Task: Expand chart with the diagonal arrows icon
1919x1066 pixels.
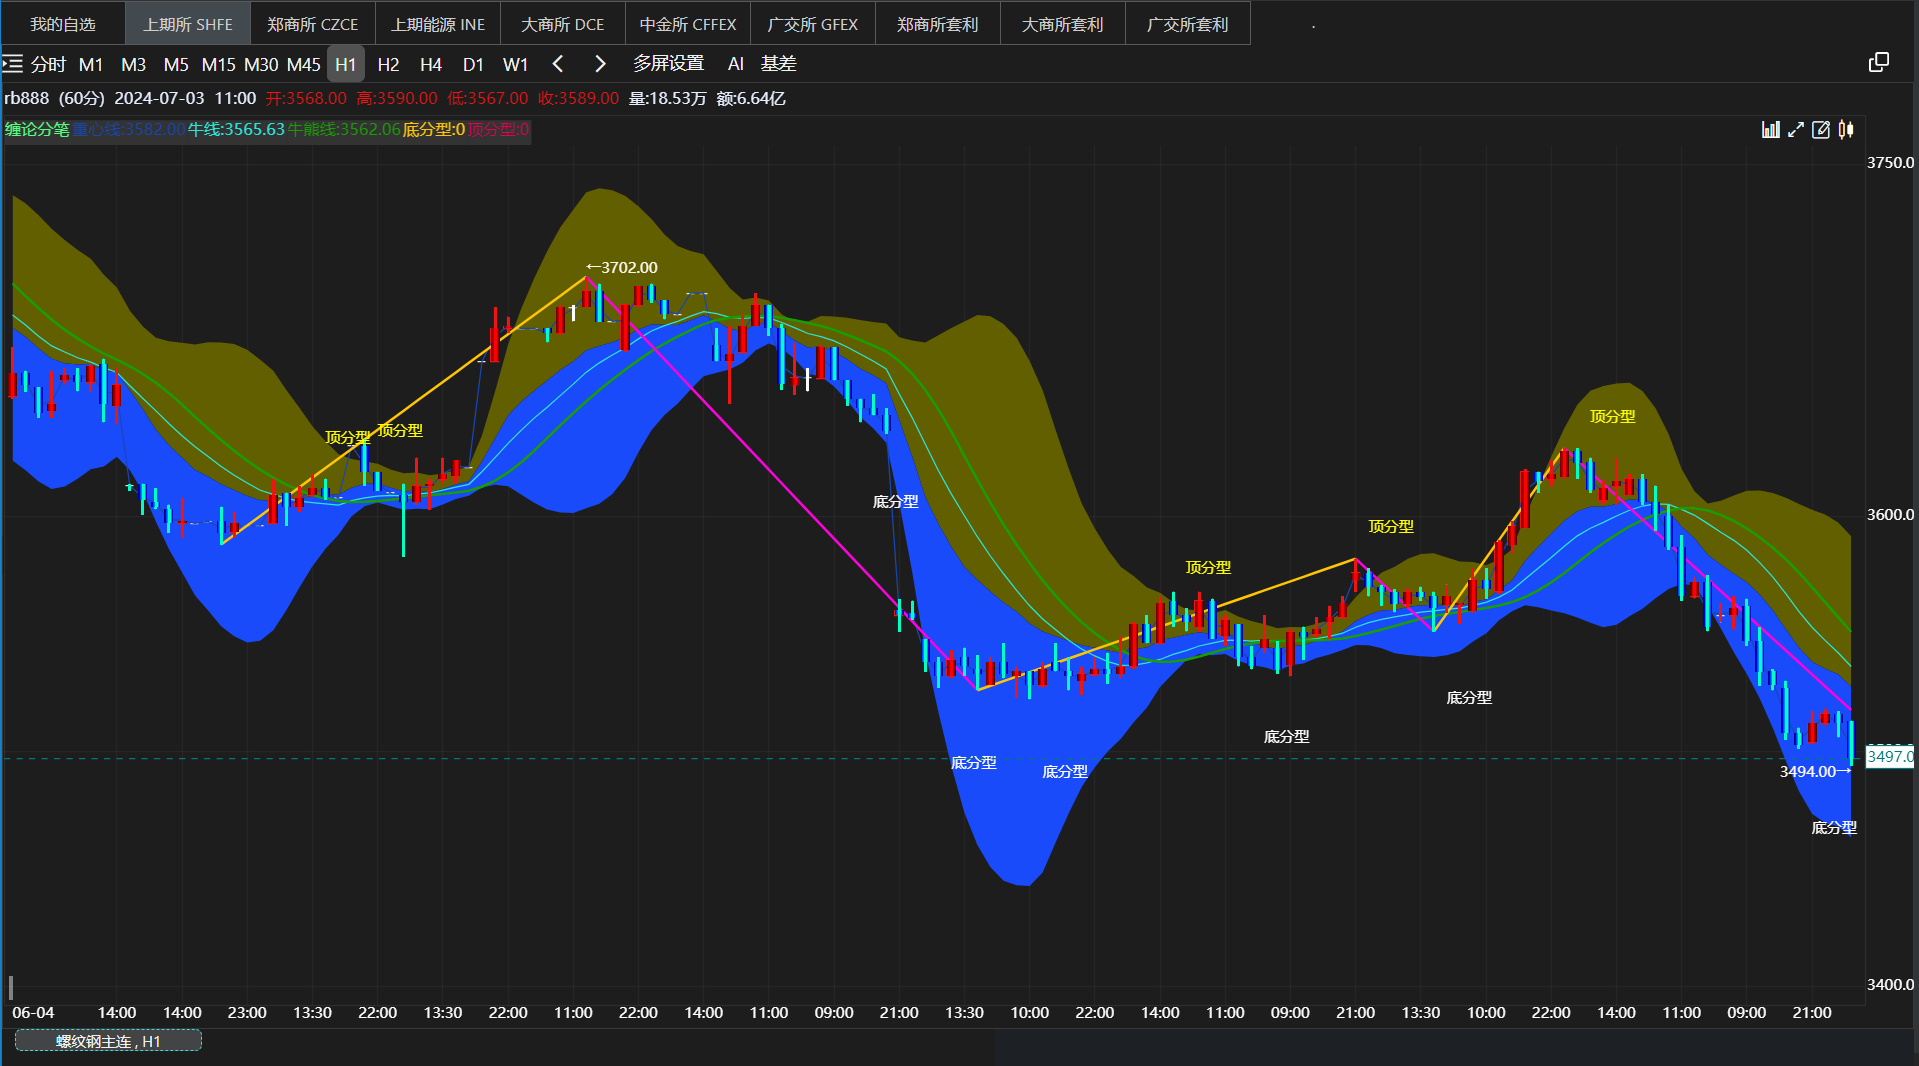Action: pos(1796,130)
